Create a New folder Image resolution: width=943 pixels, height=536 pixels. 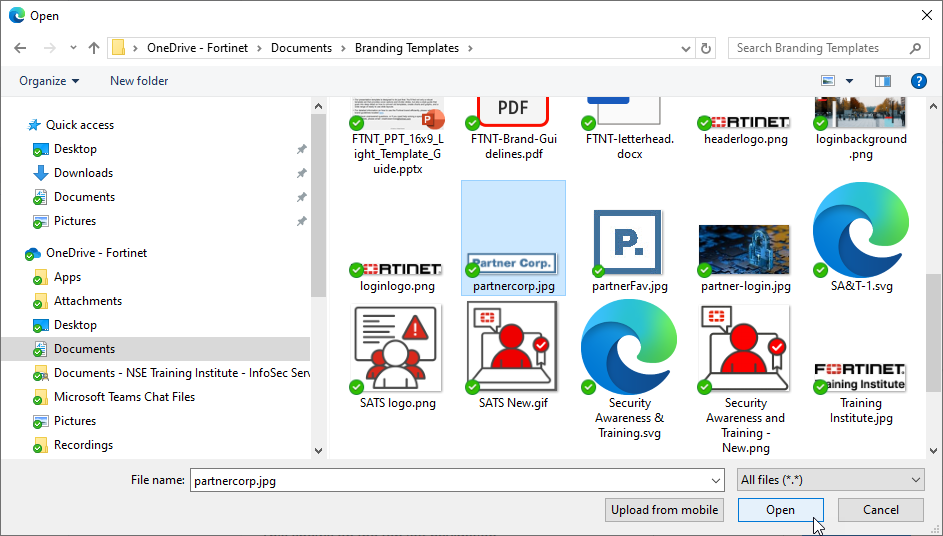click(x=139, y=81)
